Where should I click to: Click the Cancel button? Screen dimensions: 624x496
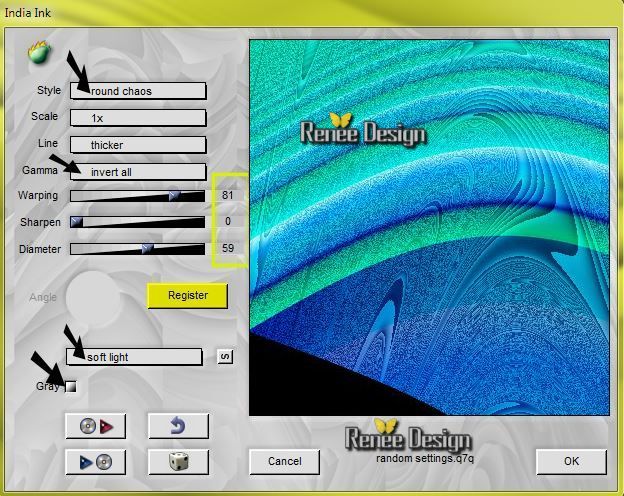point(284,462)
